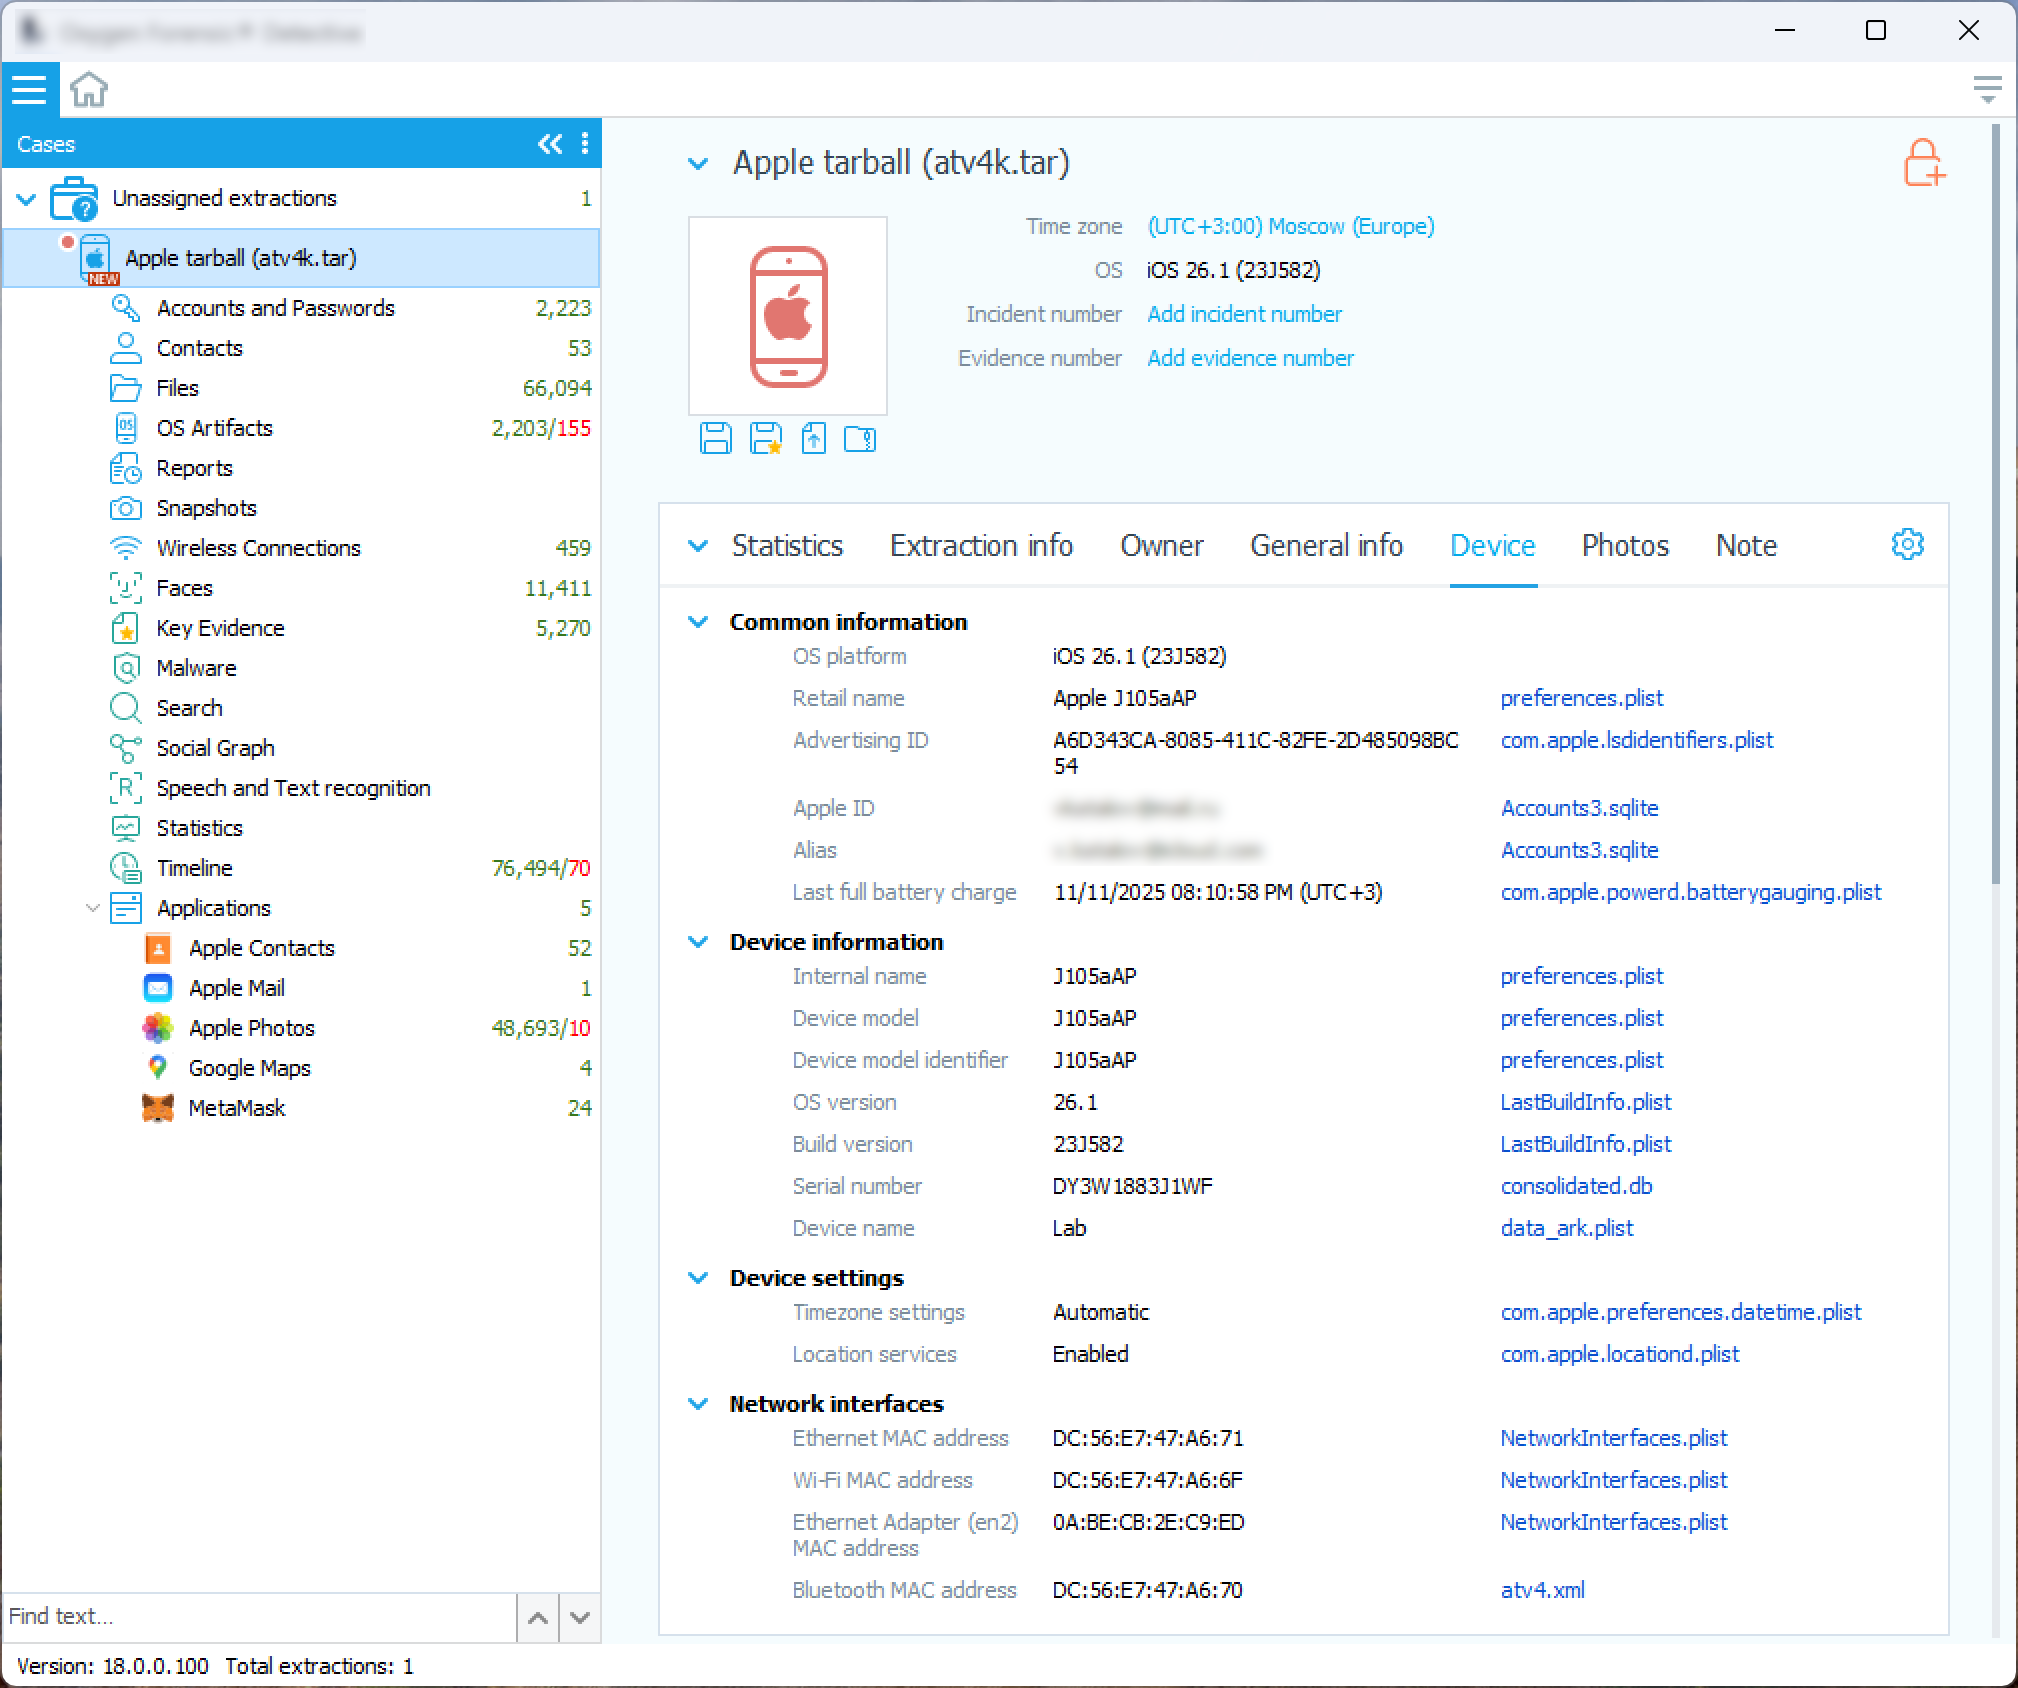2018x1688 pixels.
Task: Click the save with star icon
Action: 765,438
